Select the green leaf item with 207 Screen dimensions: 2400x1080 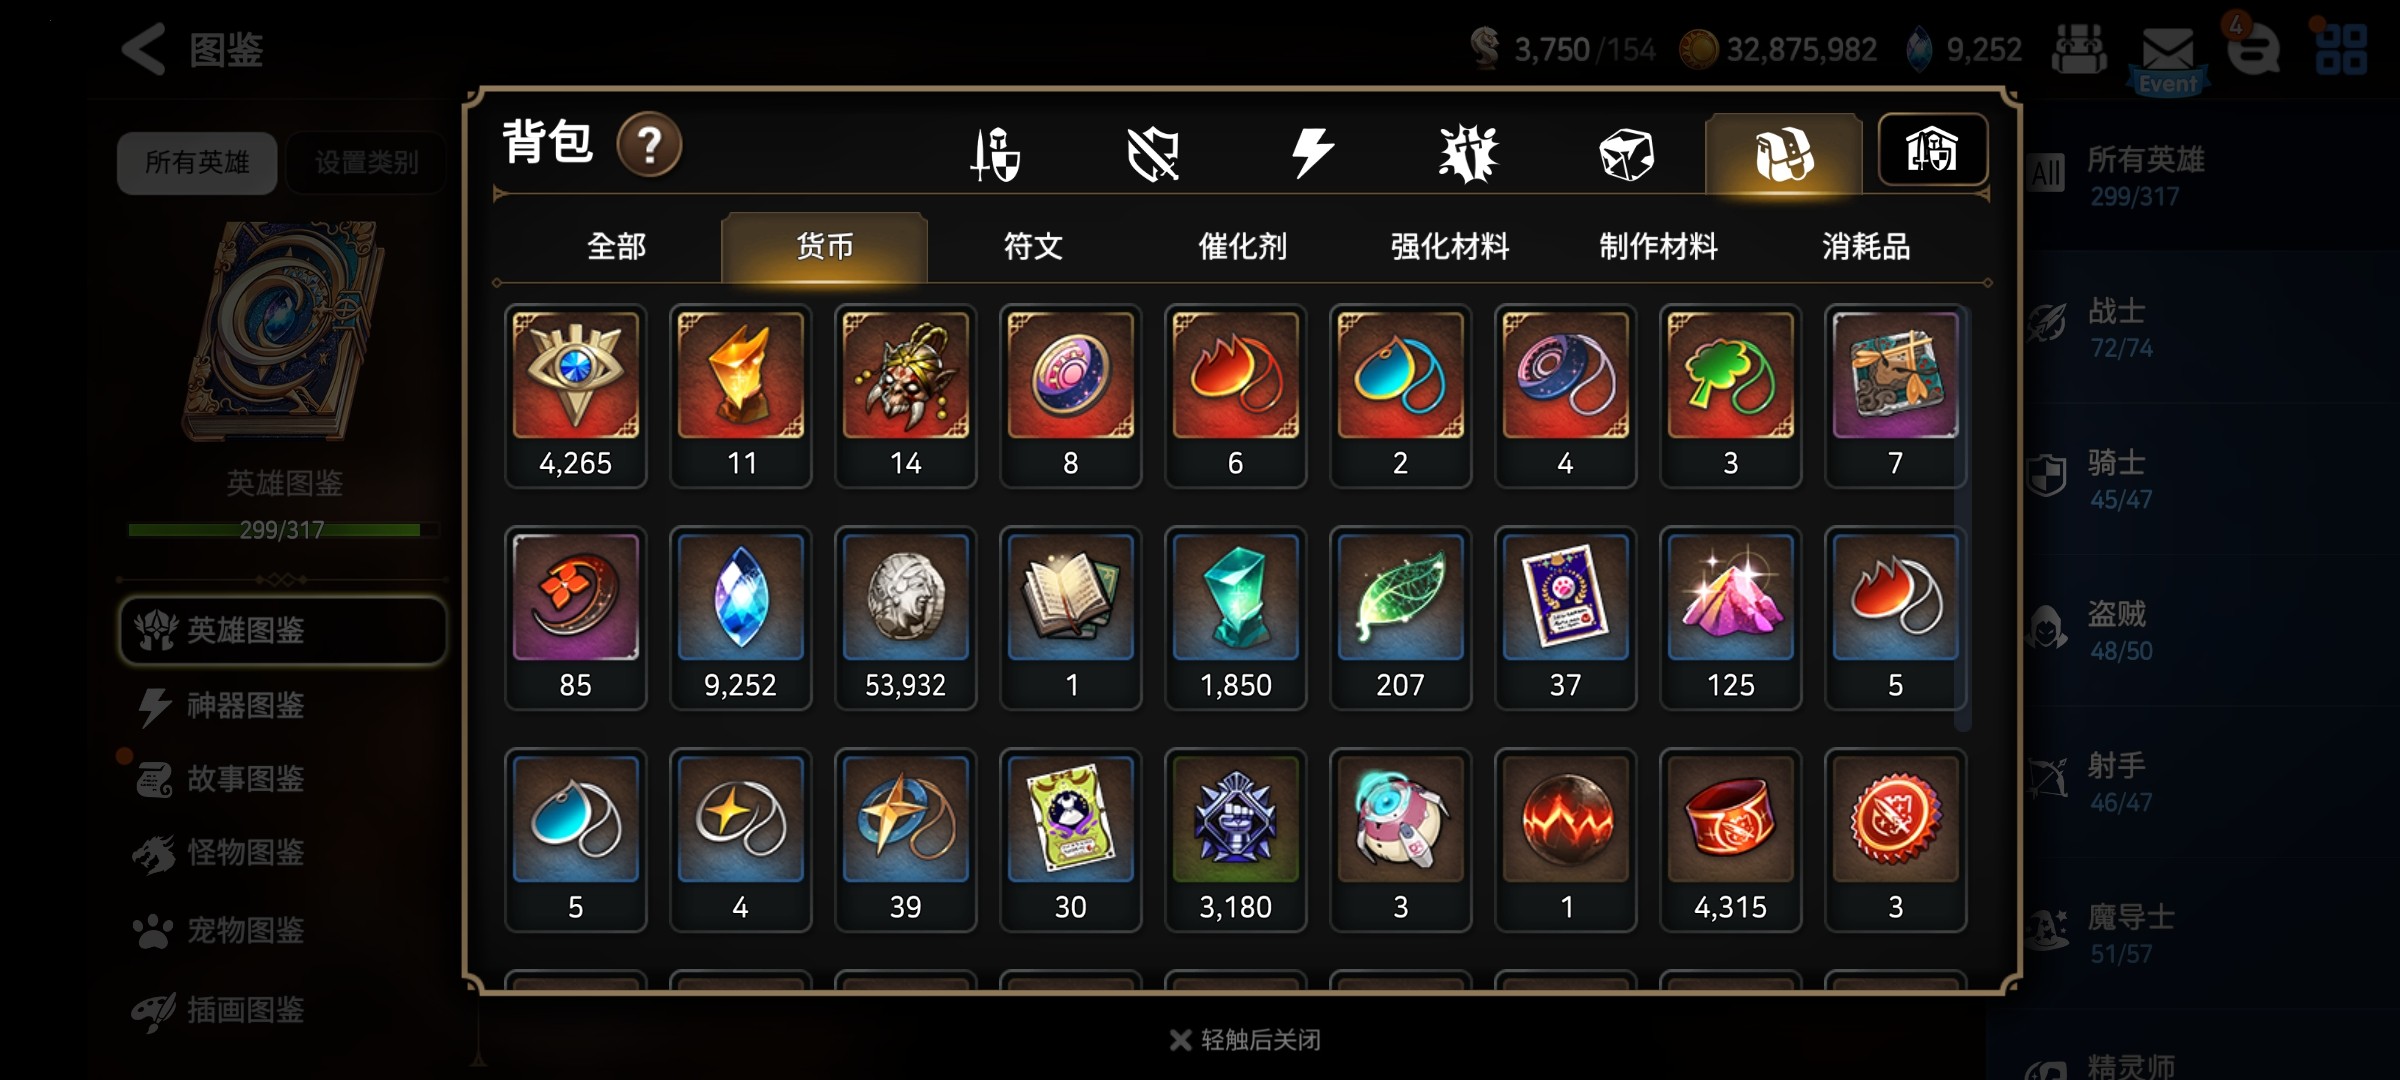[1400, 618]
